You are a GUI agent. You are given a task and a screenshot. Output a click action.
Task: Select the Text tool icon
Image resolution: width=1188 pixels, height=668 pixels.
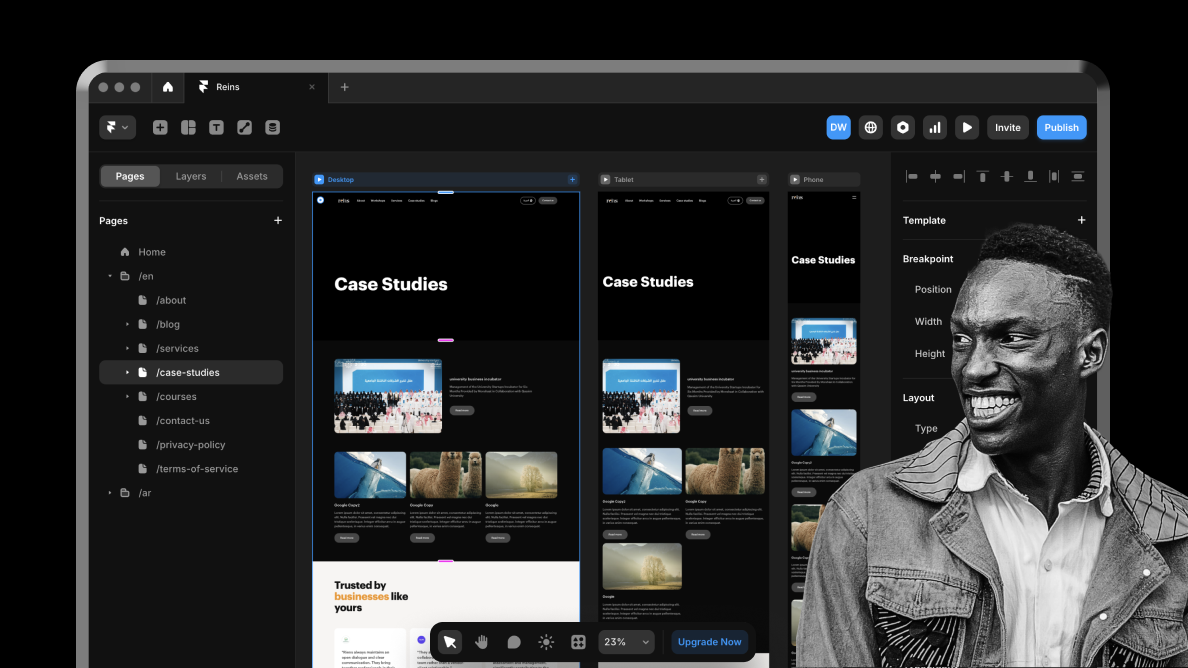216,128
